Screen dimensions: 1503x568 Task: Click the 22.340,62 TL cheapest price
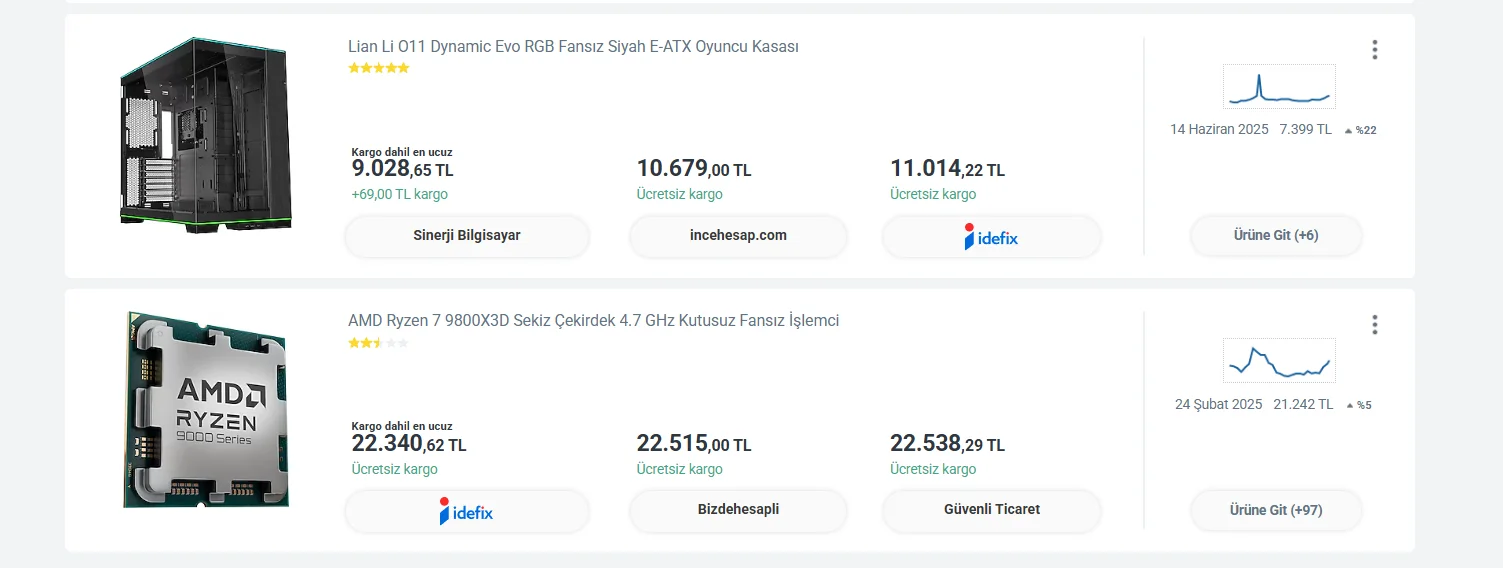point(408,444)
